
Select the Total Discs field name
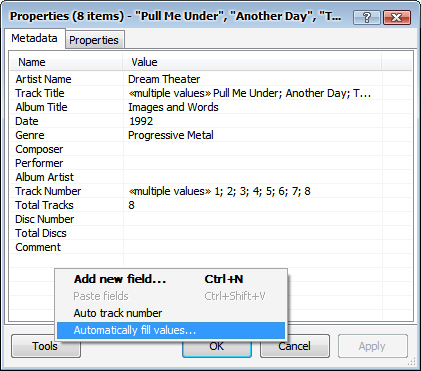point(41,233)
